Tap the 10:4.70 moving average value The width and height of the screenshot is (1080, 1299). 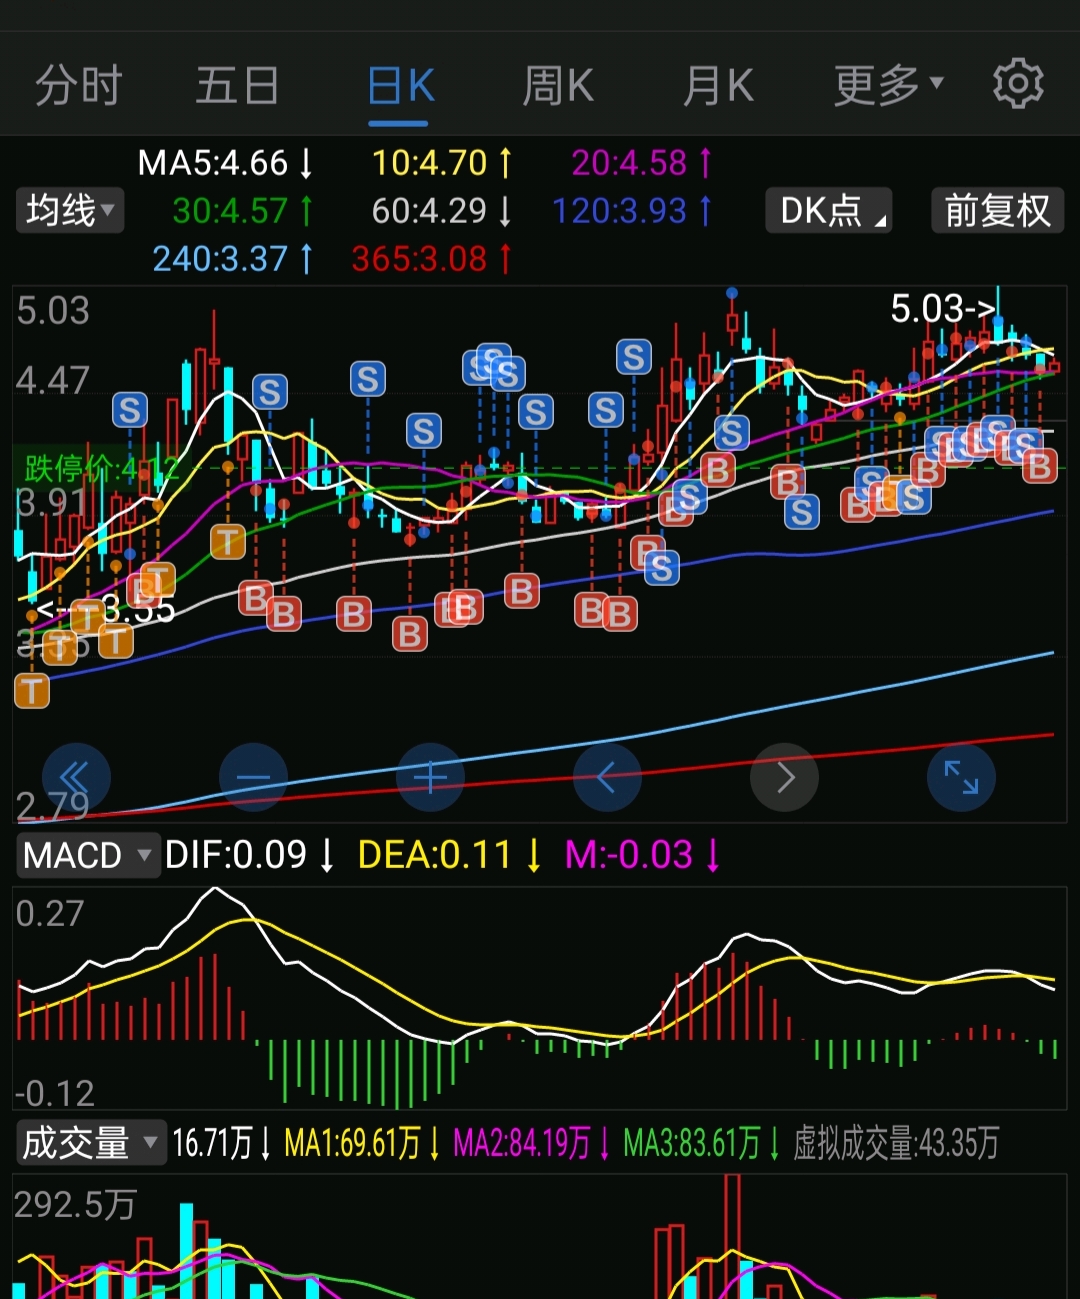[442, 163]
